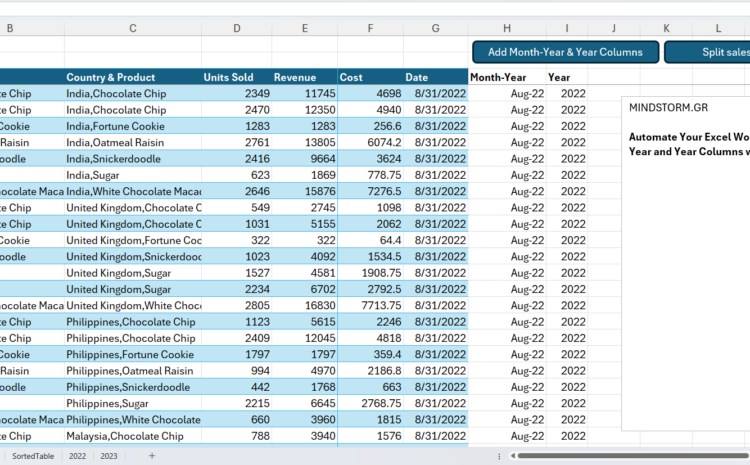Select revenue value 13805

coord(305,143)
